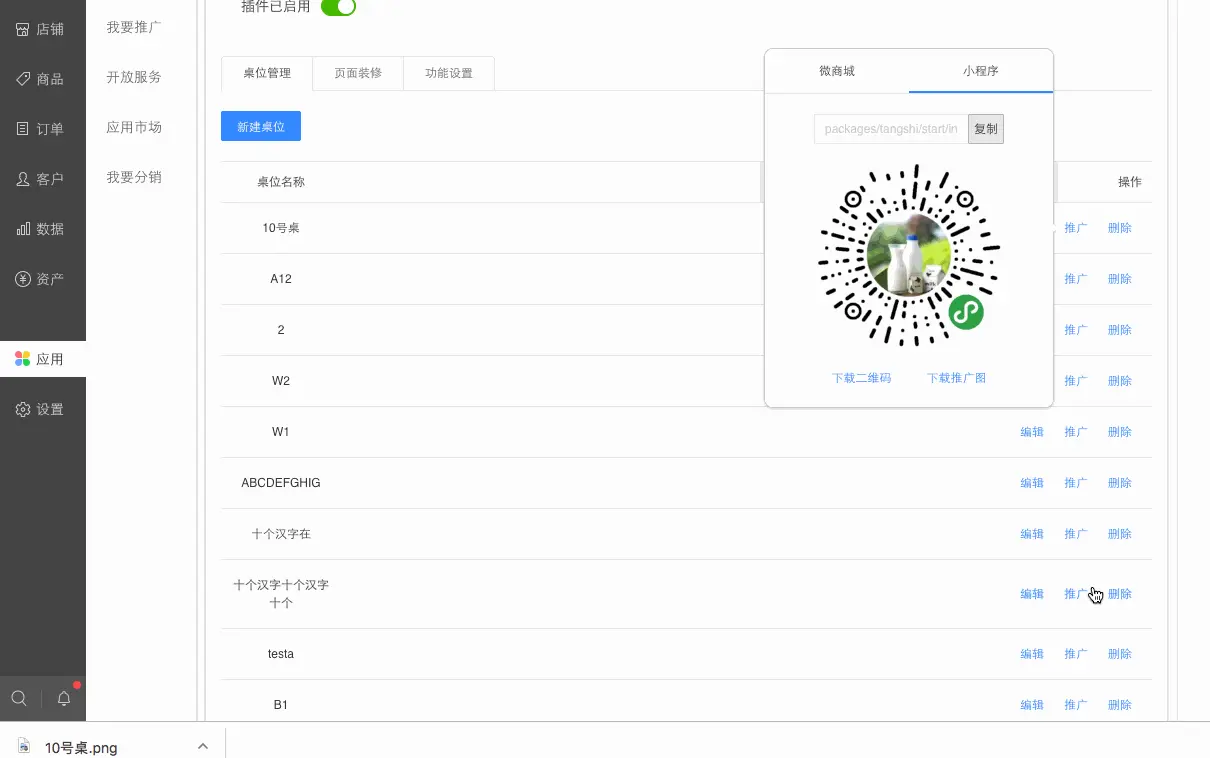Click 删除 for the W2 row
The height and width of the screenshot is (758, 1210).
[1120, 381]
